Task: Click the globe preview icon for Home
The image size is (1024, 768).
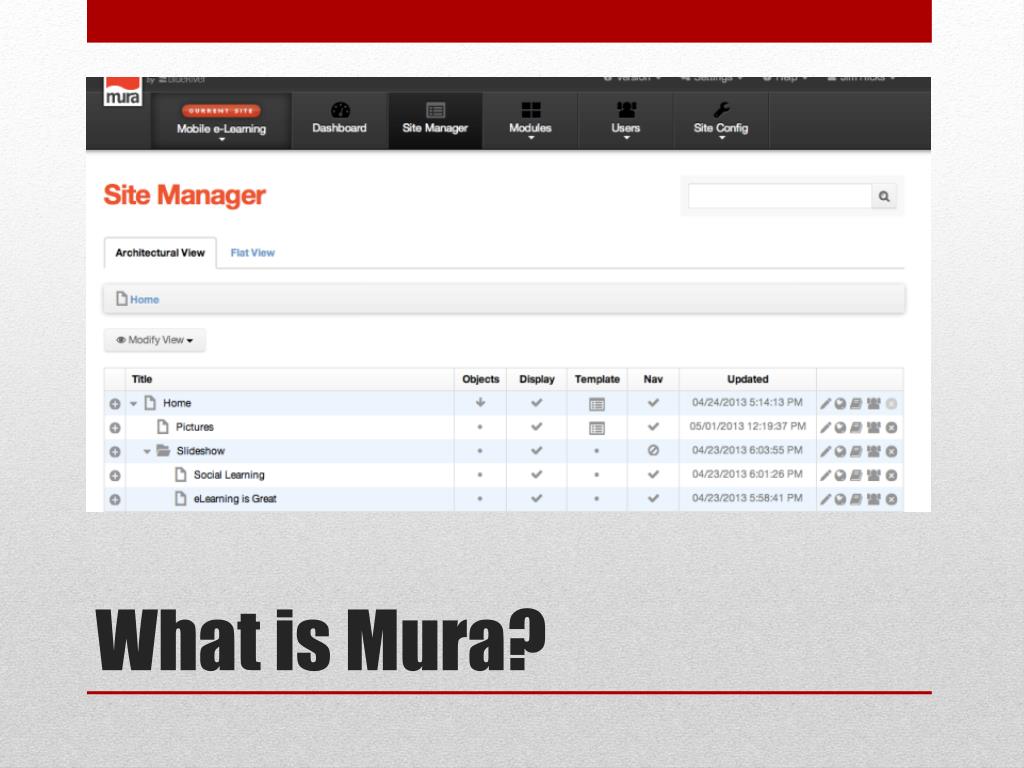Action: tap(840, 404)
